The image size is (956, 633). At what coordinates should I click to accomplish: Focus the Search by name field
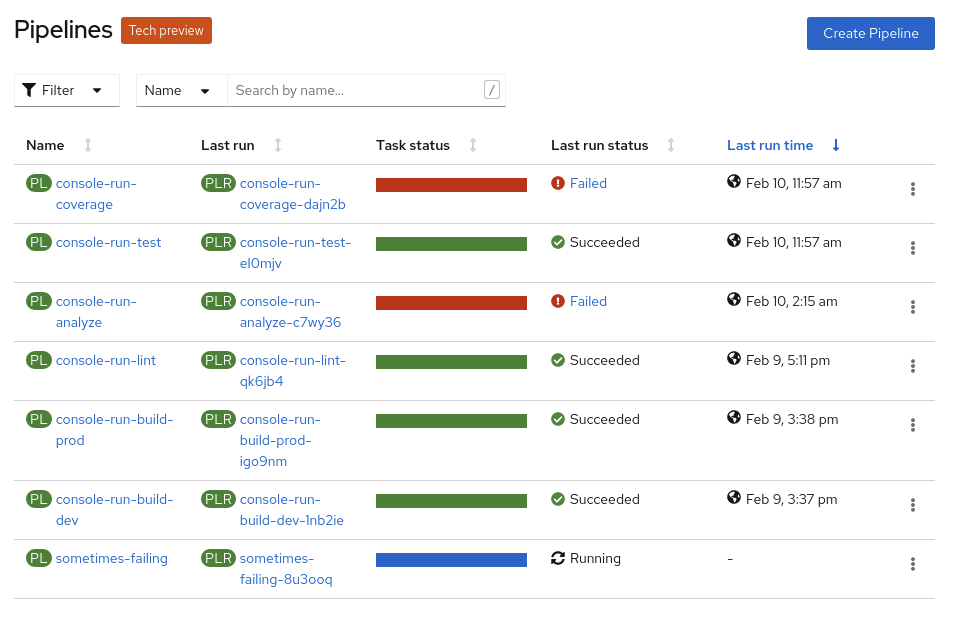356,90
